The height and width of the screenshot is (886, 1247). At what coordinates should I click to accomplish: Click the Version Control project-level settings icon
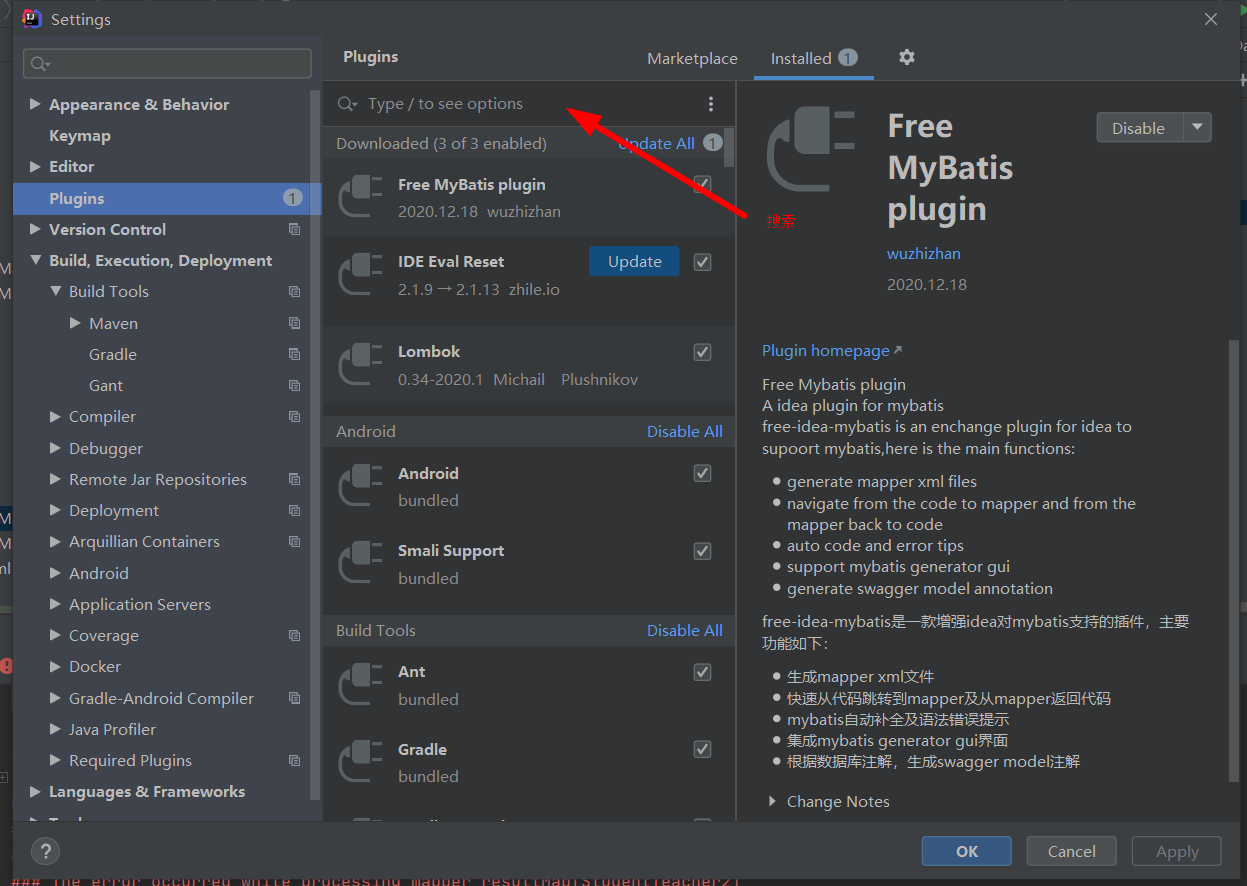coord(294,229)
